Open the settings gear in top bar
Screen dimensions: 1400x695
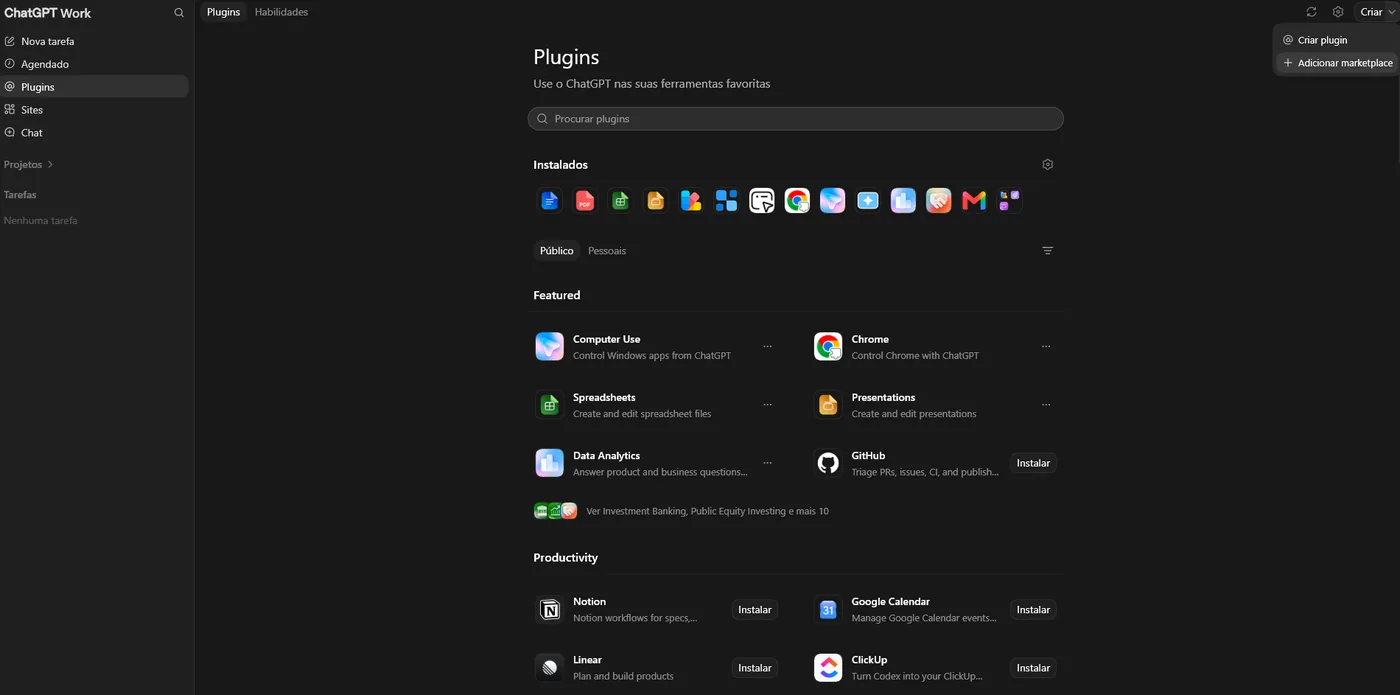pyautogui.click(x=1338, y=12)
